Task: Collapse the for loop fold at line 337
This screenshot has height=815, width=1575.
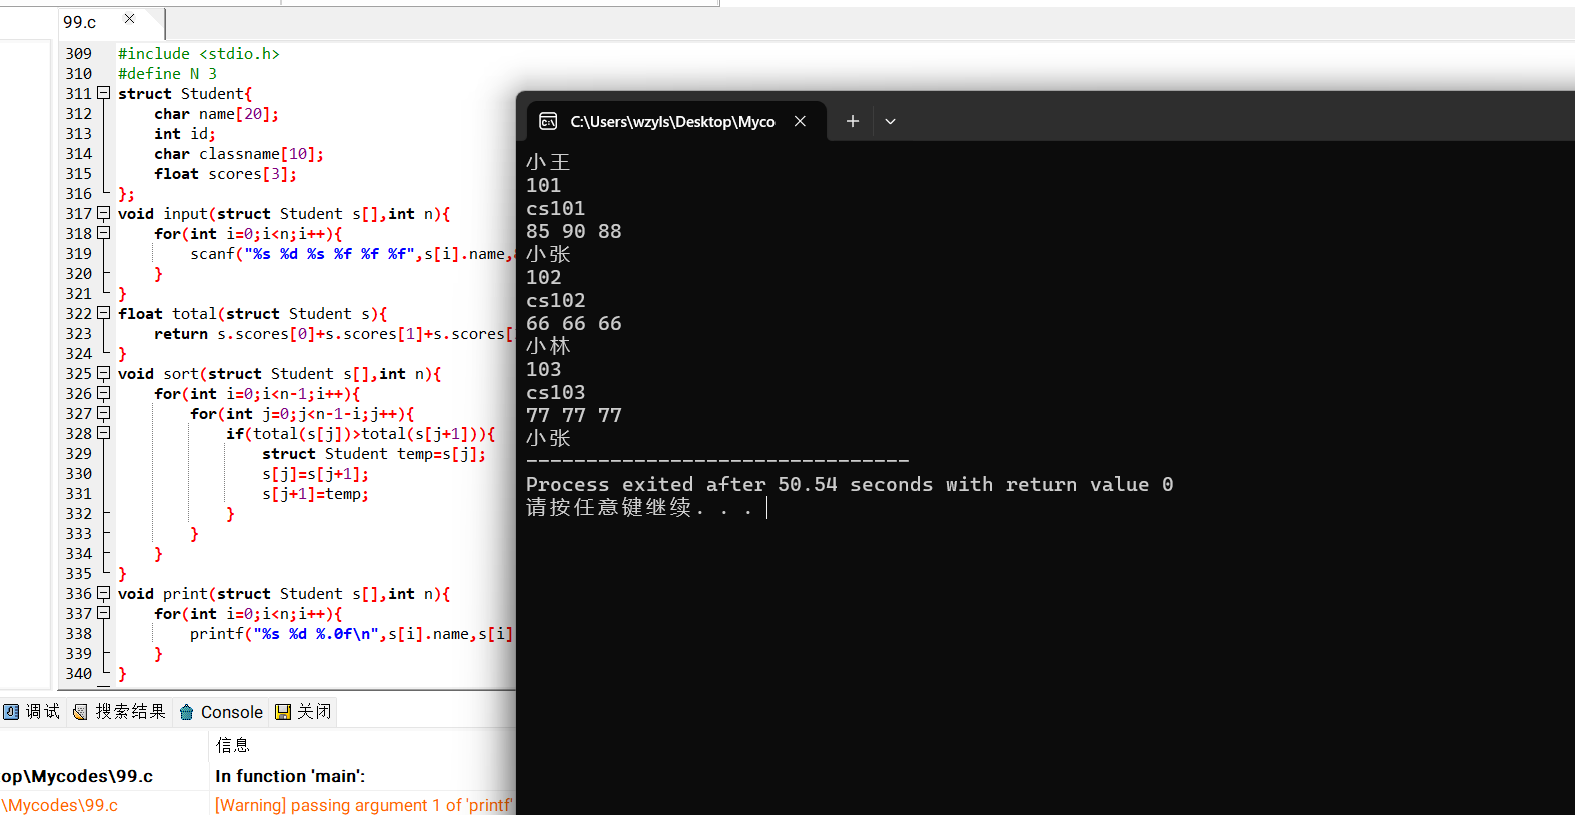Action: (x=103, y=613)
